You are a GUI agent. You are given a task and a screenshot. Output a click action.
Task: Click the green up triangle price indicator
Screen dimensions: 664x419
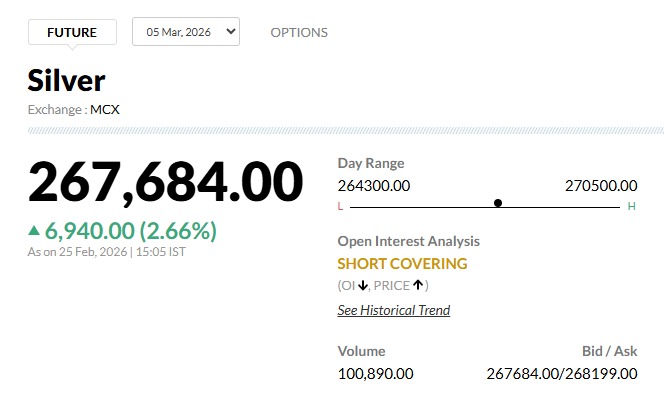pyautogui.click(x=35, y=231)
